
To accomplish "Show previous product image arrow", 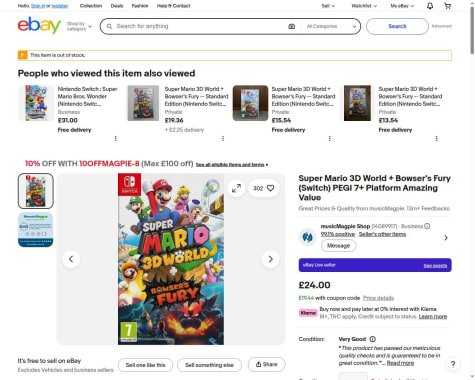I will pos(71,259).
